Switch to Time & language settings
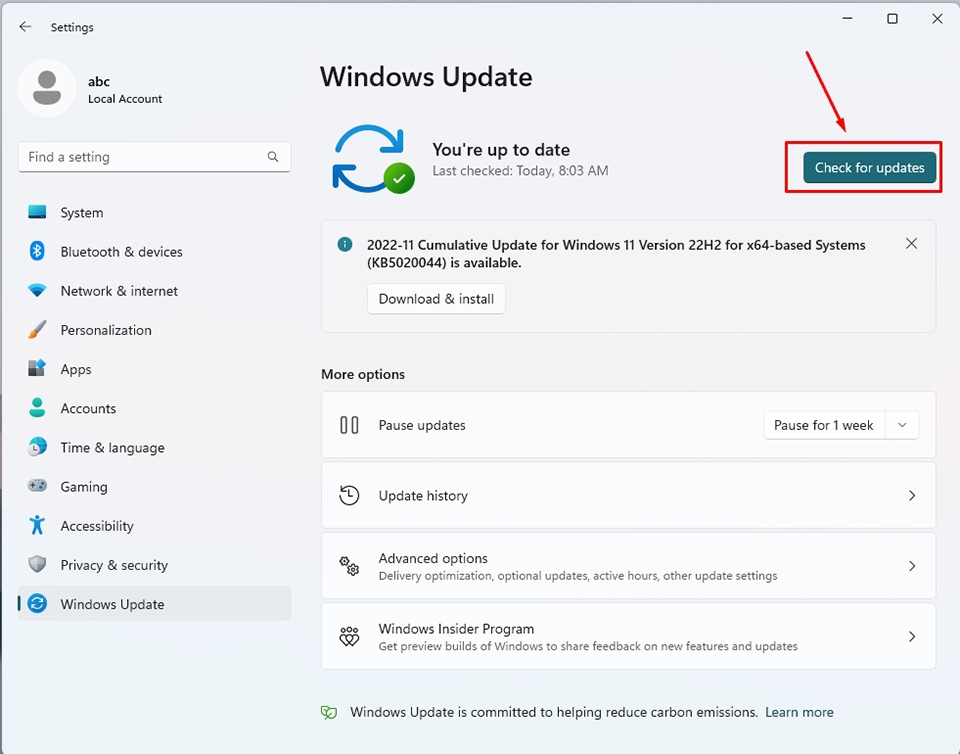960x754 pixels. pyautogui.click(x=112, y=448)
